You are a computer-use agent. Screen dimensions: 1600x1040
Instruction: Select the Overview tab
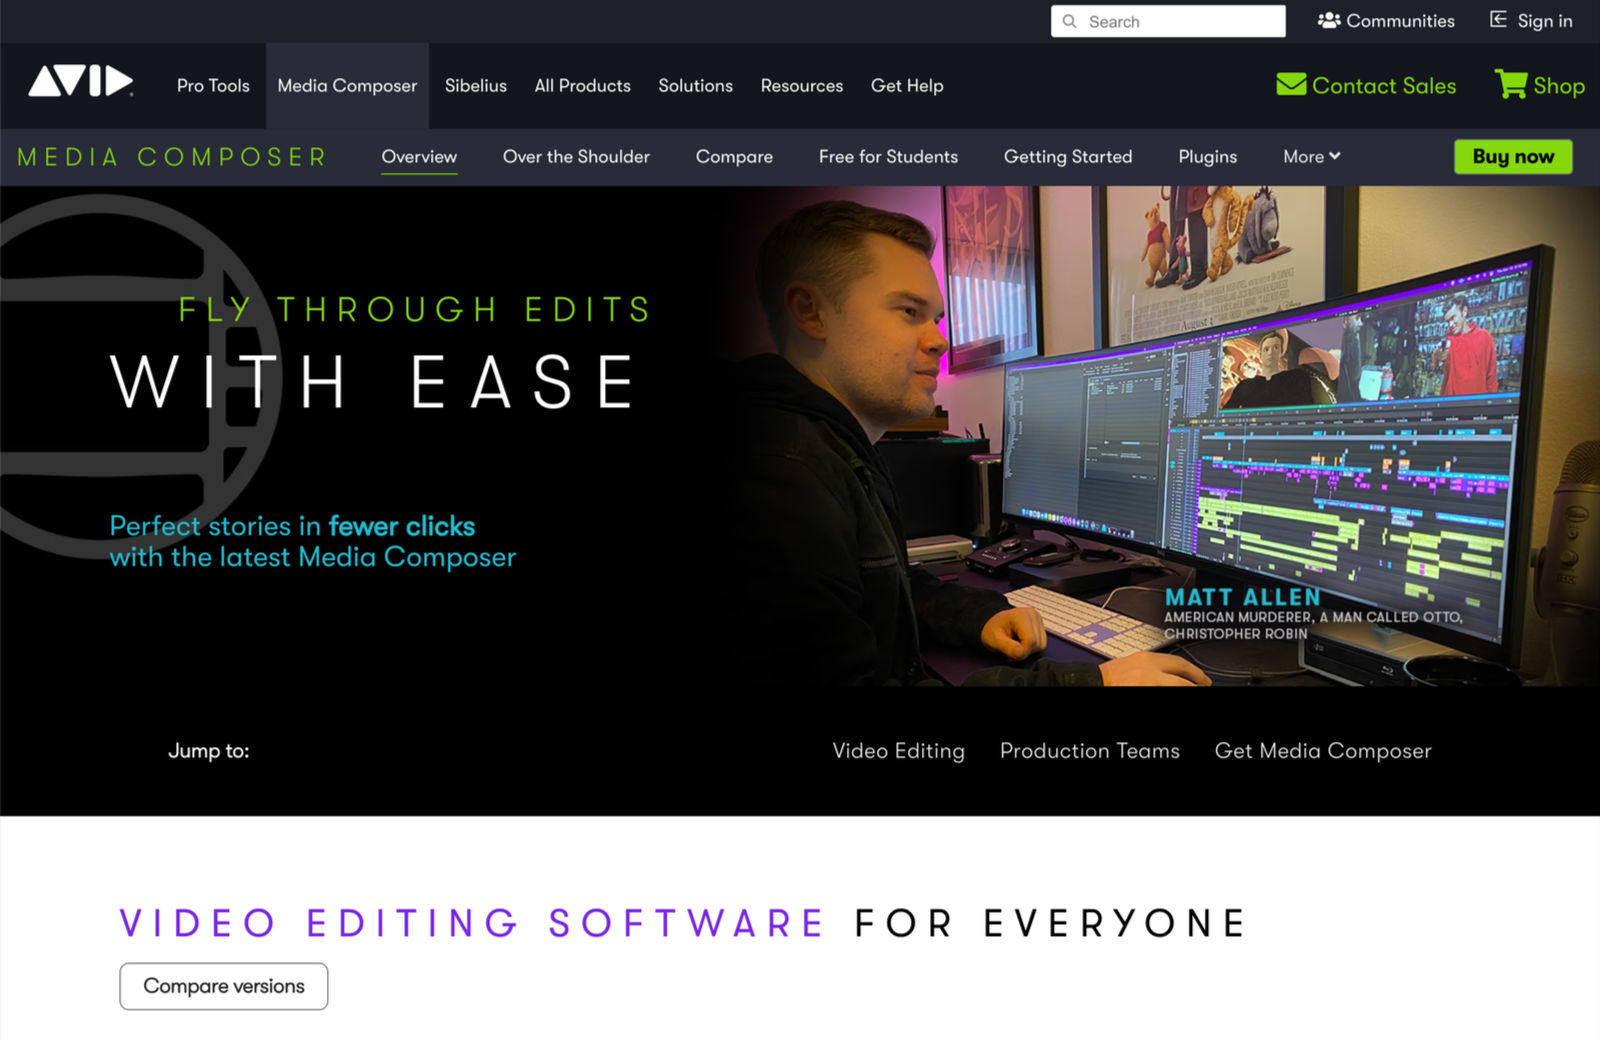point(419,157)
